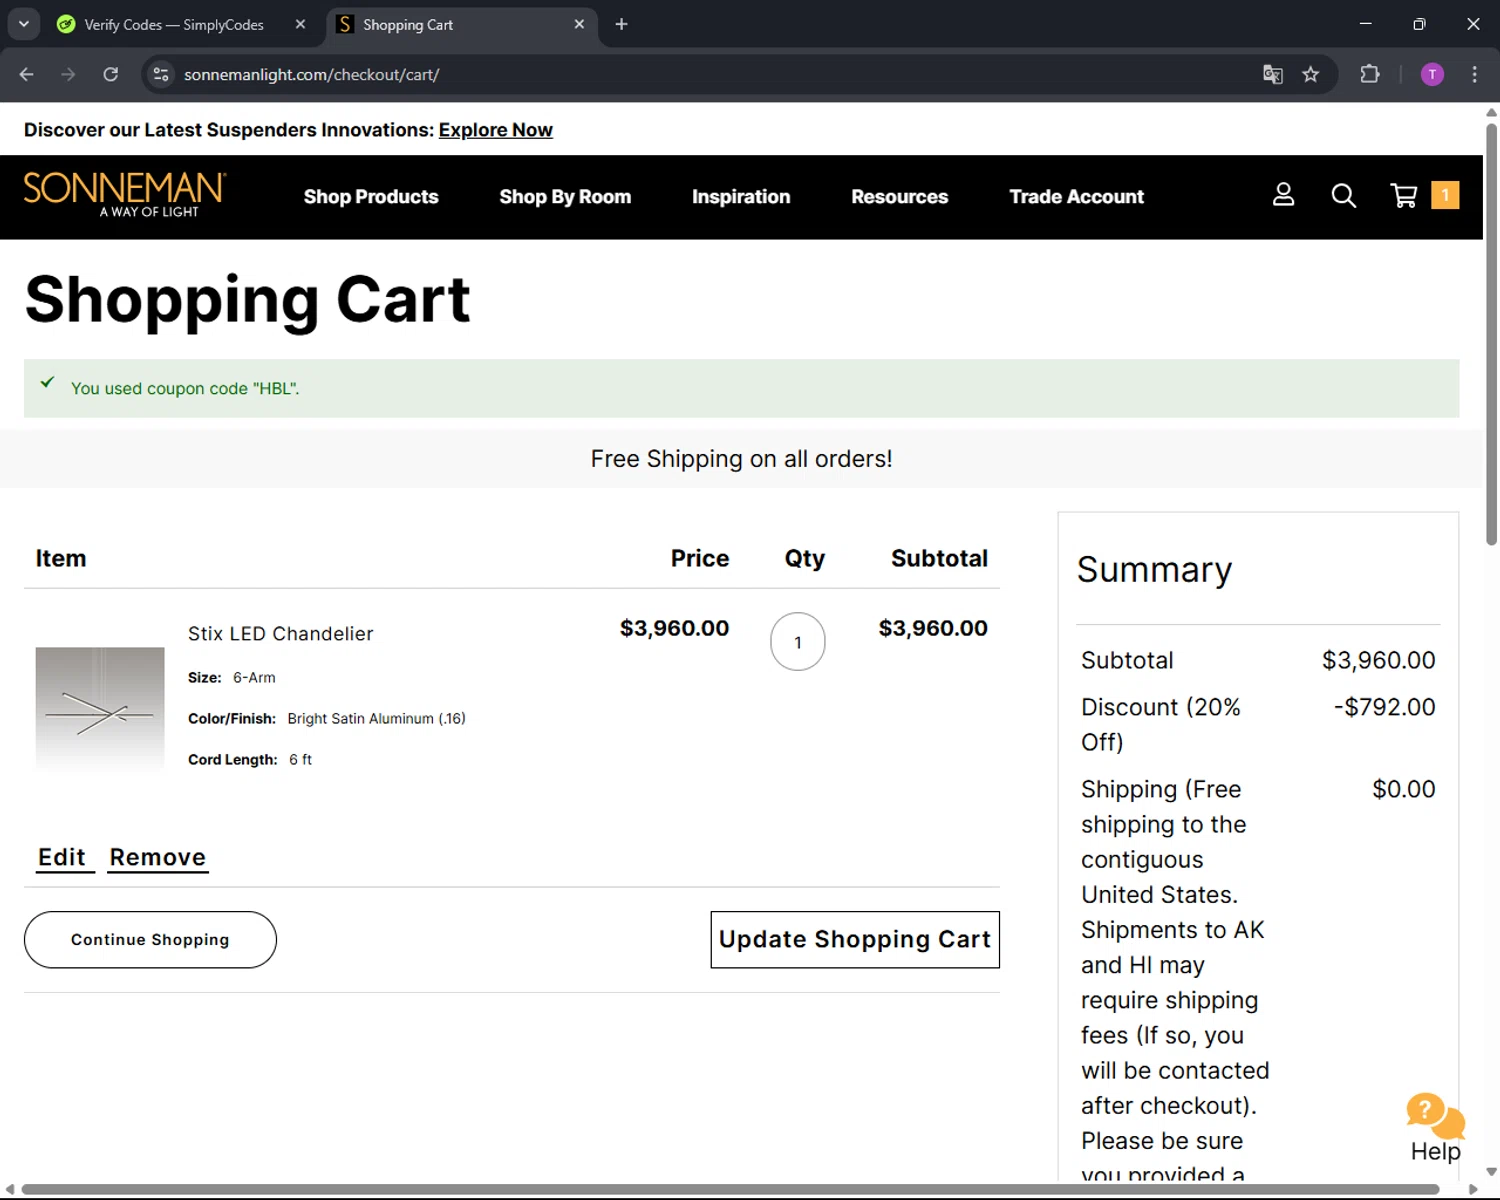Click the Summary Subtotal label
The width and height of the screenshot is (1500, 1200).
click(1127, 660)
